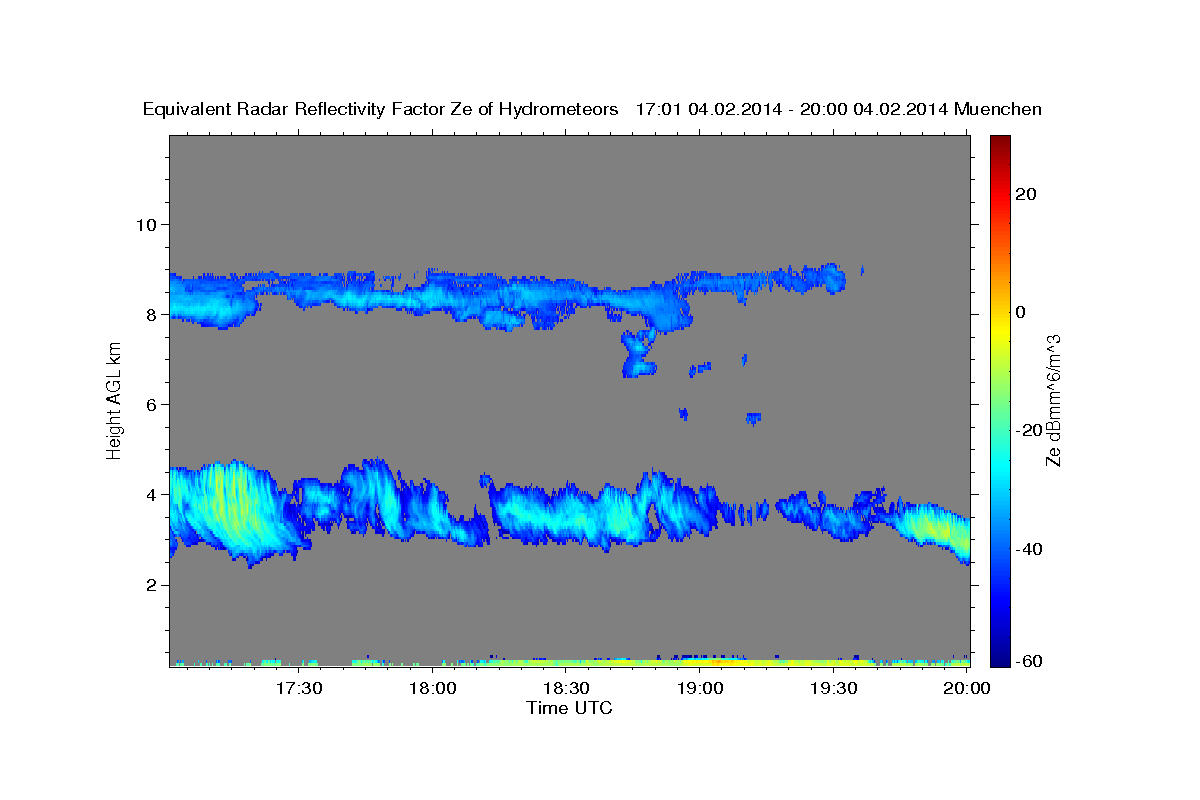The width and height of the screenshot is (1200, 800).
Task: Click the colorbar label '0'
Action: click(x=1020, y=312)
